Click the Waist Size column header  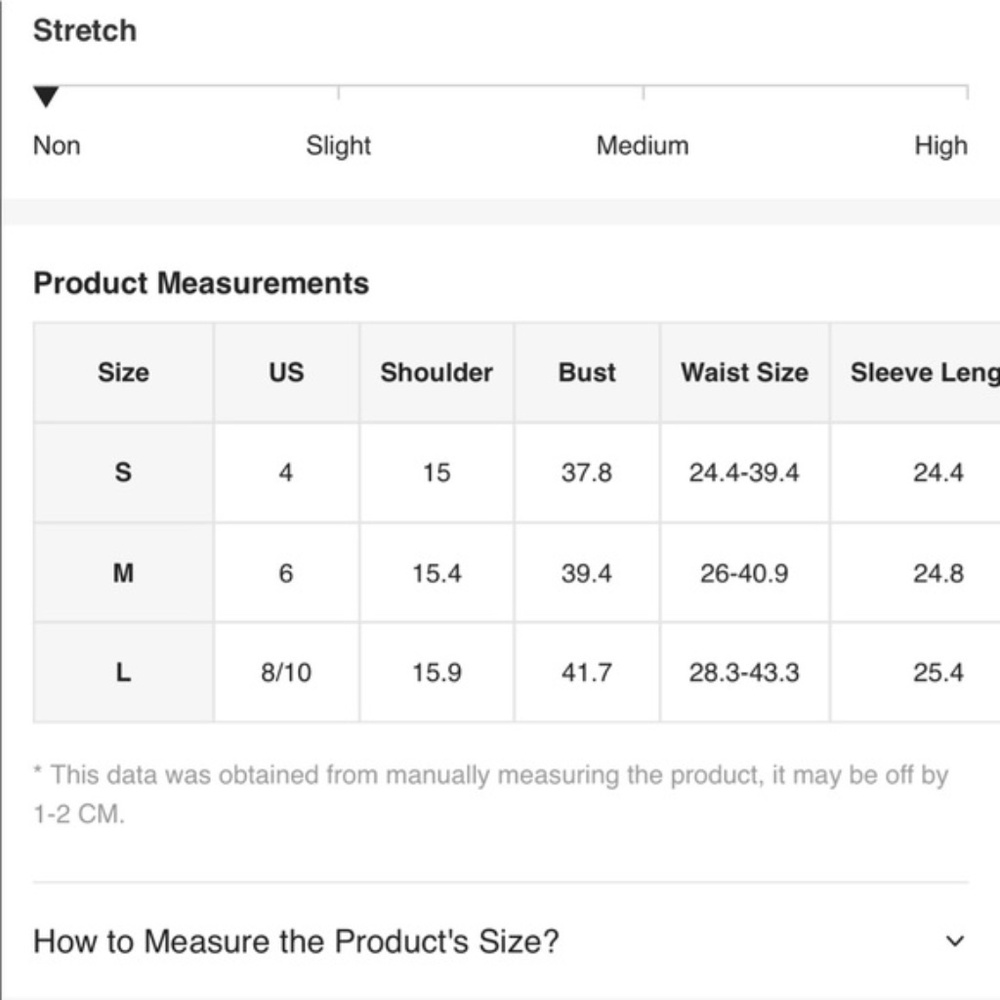tap(745, 372)
